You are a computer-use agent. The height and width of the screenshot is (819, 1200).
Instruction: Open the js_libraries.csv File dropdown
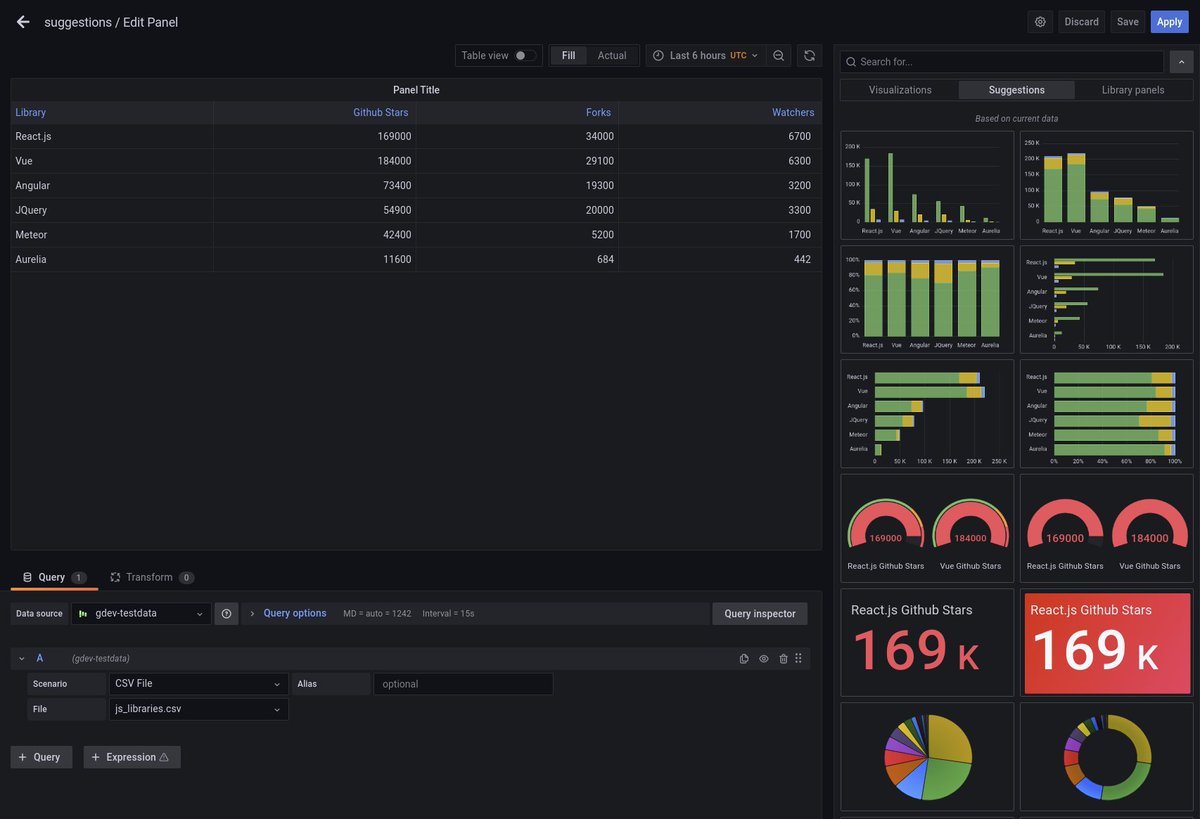tap(199, 709)
